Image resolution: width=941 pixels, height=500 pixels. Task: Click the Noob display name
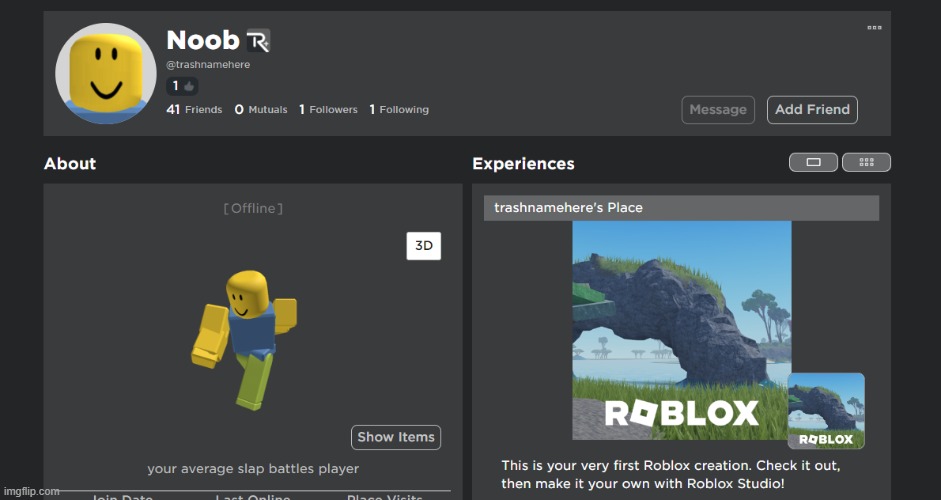(203, 40)
